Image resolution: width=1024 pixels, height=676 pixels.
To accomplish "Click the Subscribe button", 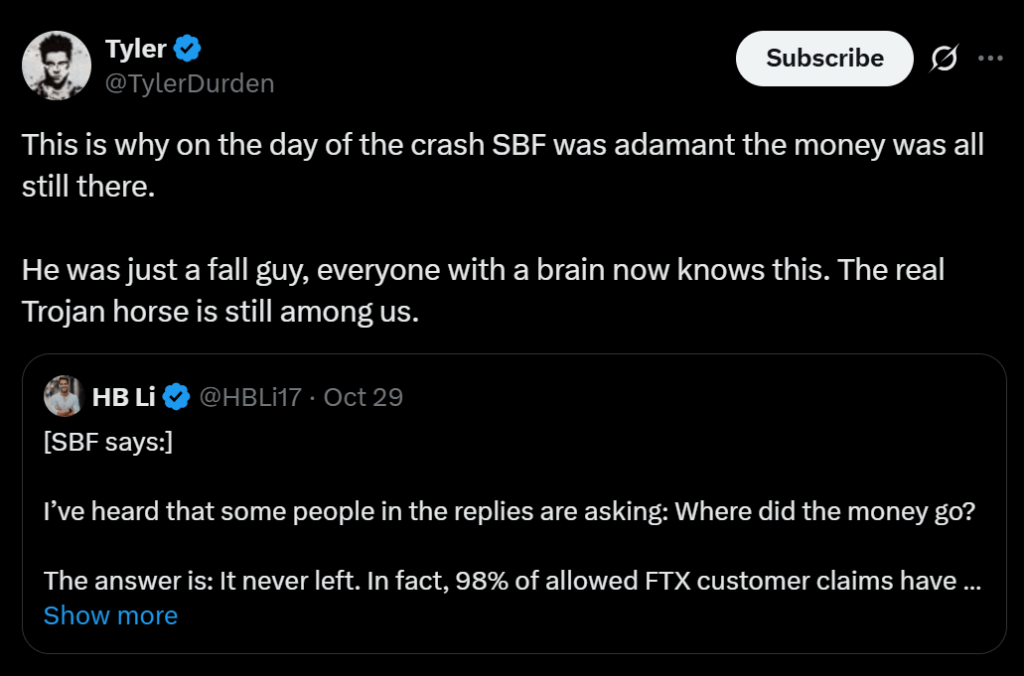I will click(x=824, y=59).
